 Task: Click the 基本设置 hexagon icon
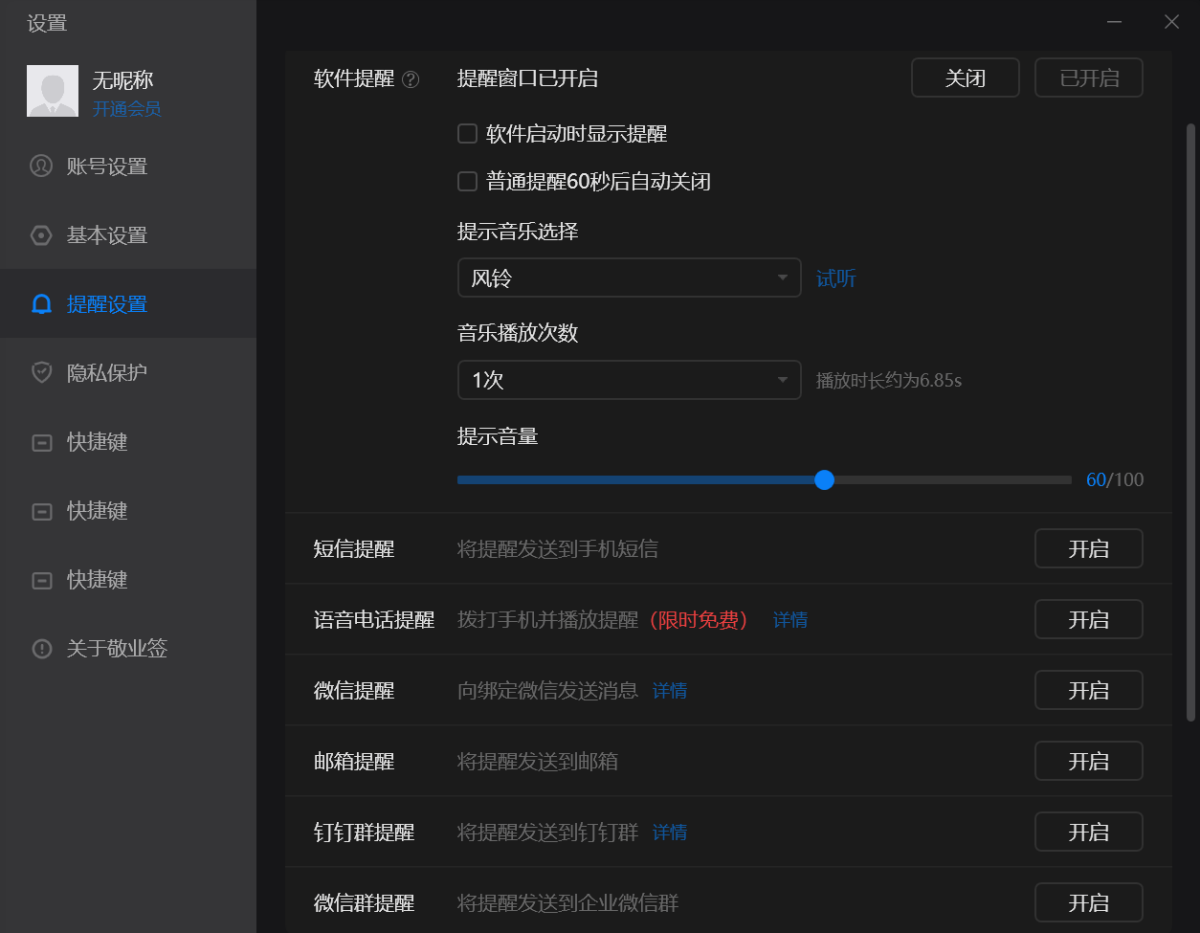(x=41, y=235)
